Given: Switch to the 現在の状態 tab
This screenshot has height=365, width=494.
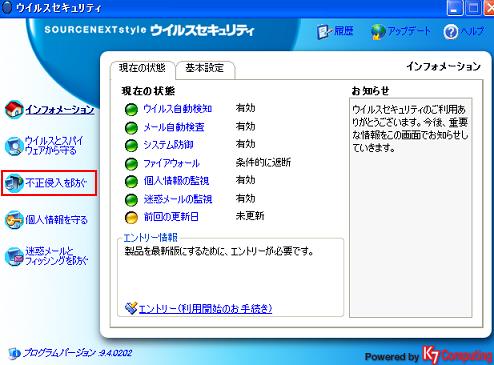Looking at the screenshot, I should [142, 68].
